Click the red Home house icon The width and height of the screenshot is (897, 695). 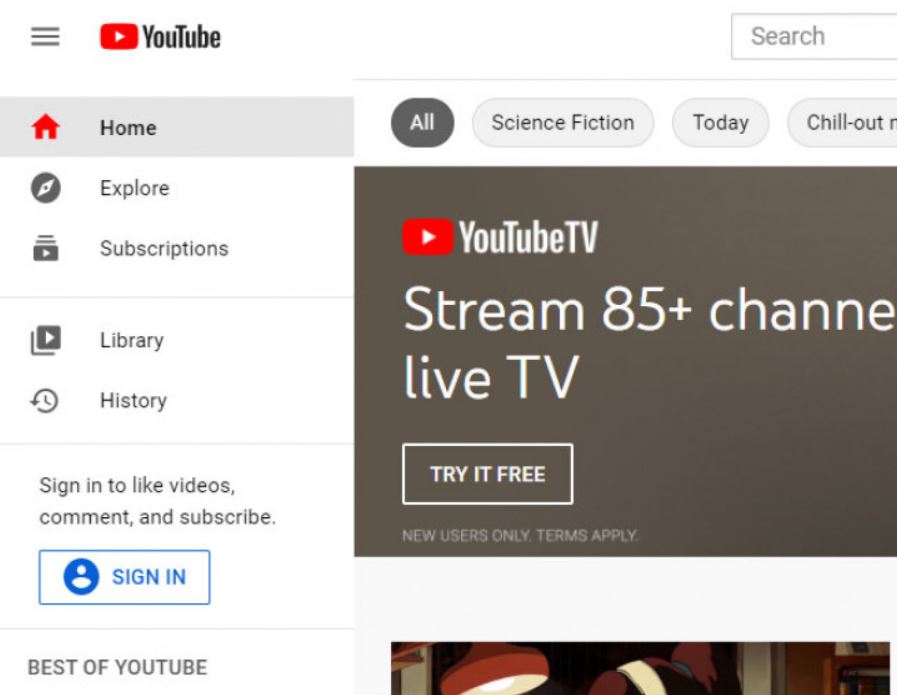tap(46, 127)
